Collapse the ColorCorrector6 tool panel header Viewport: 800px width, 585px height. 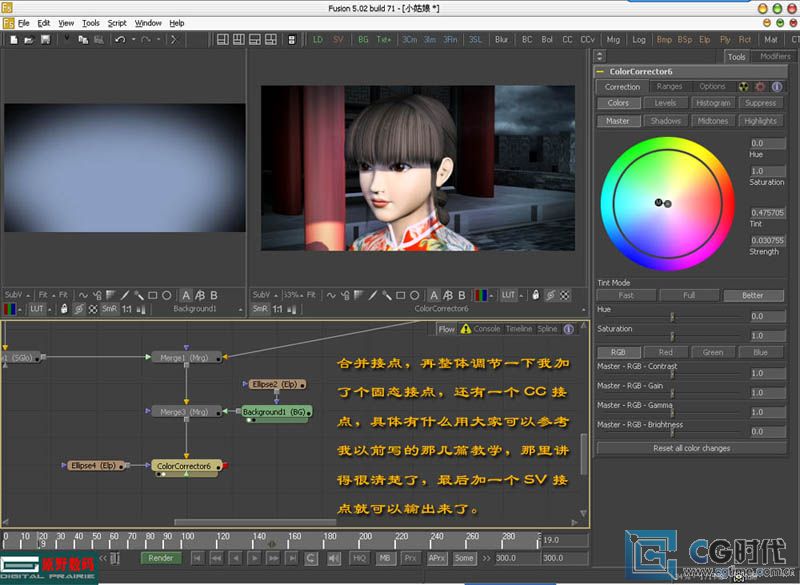[600, 72]
